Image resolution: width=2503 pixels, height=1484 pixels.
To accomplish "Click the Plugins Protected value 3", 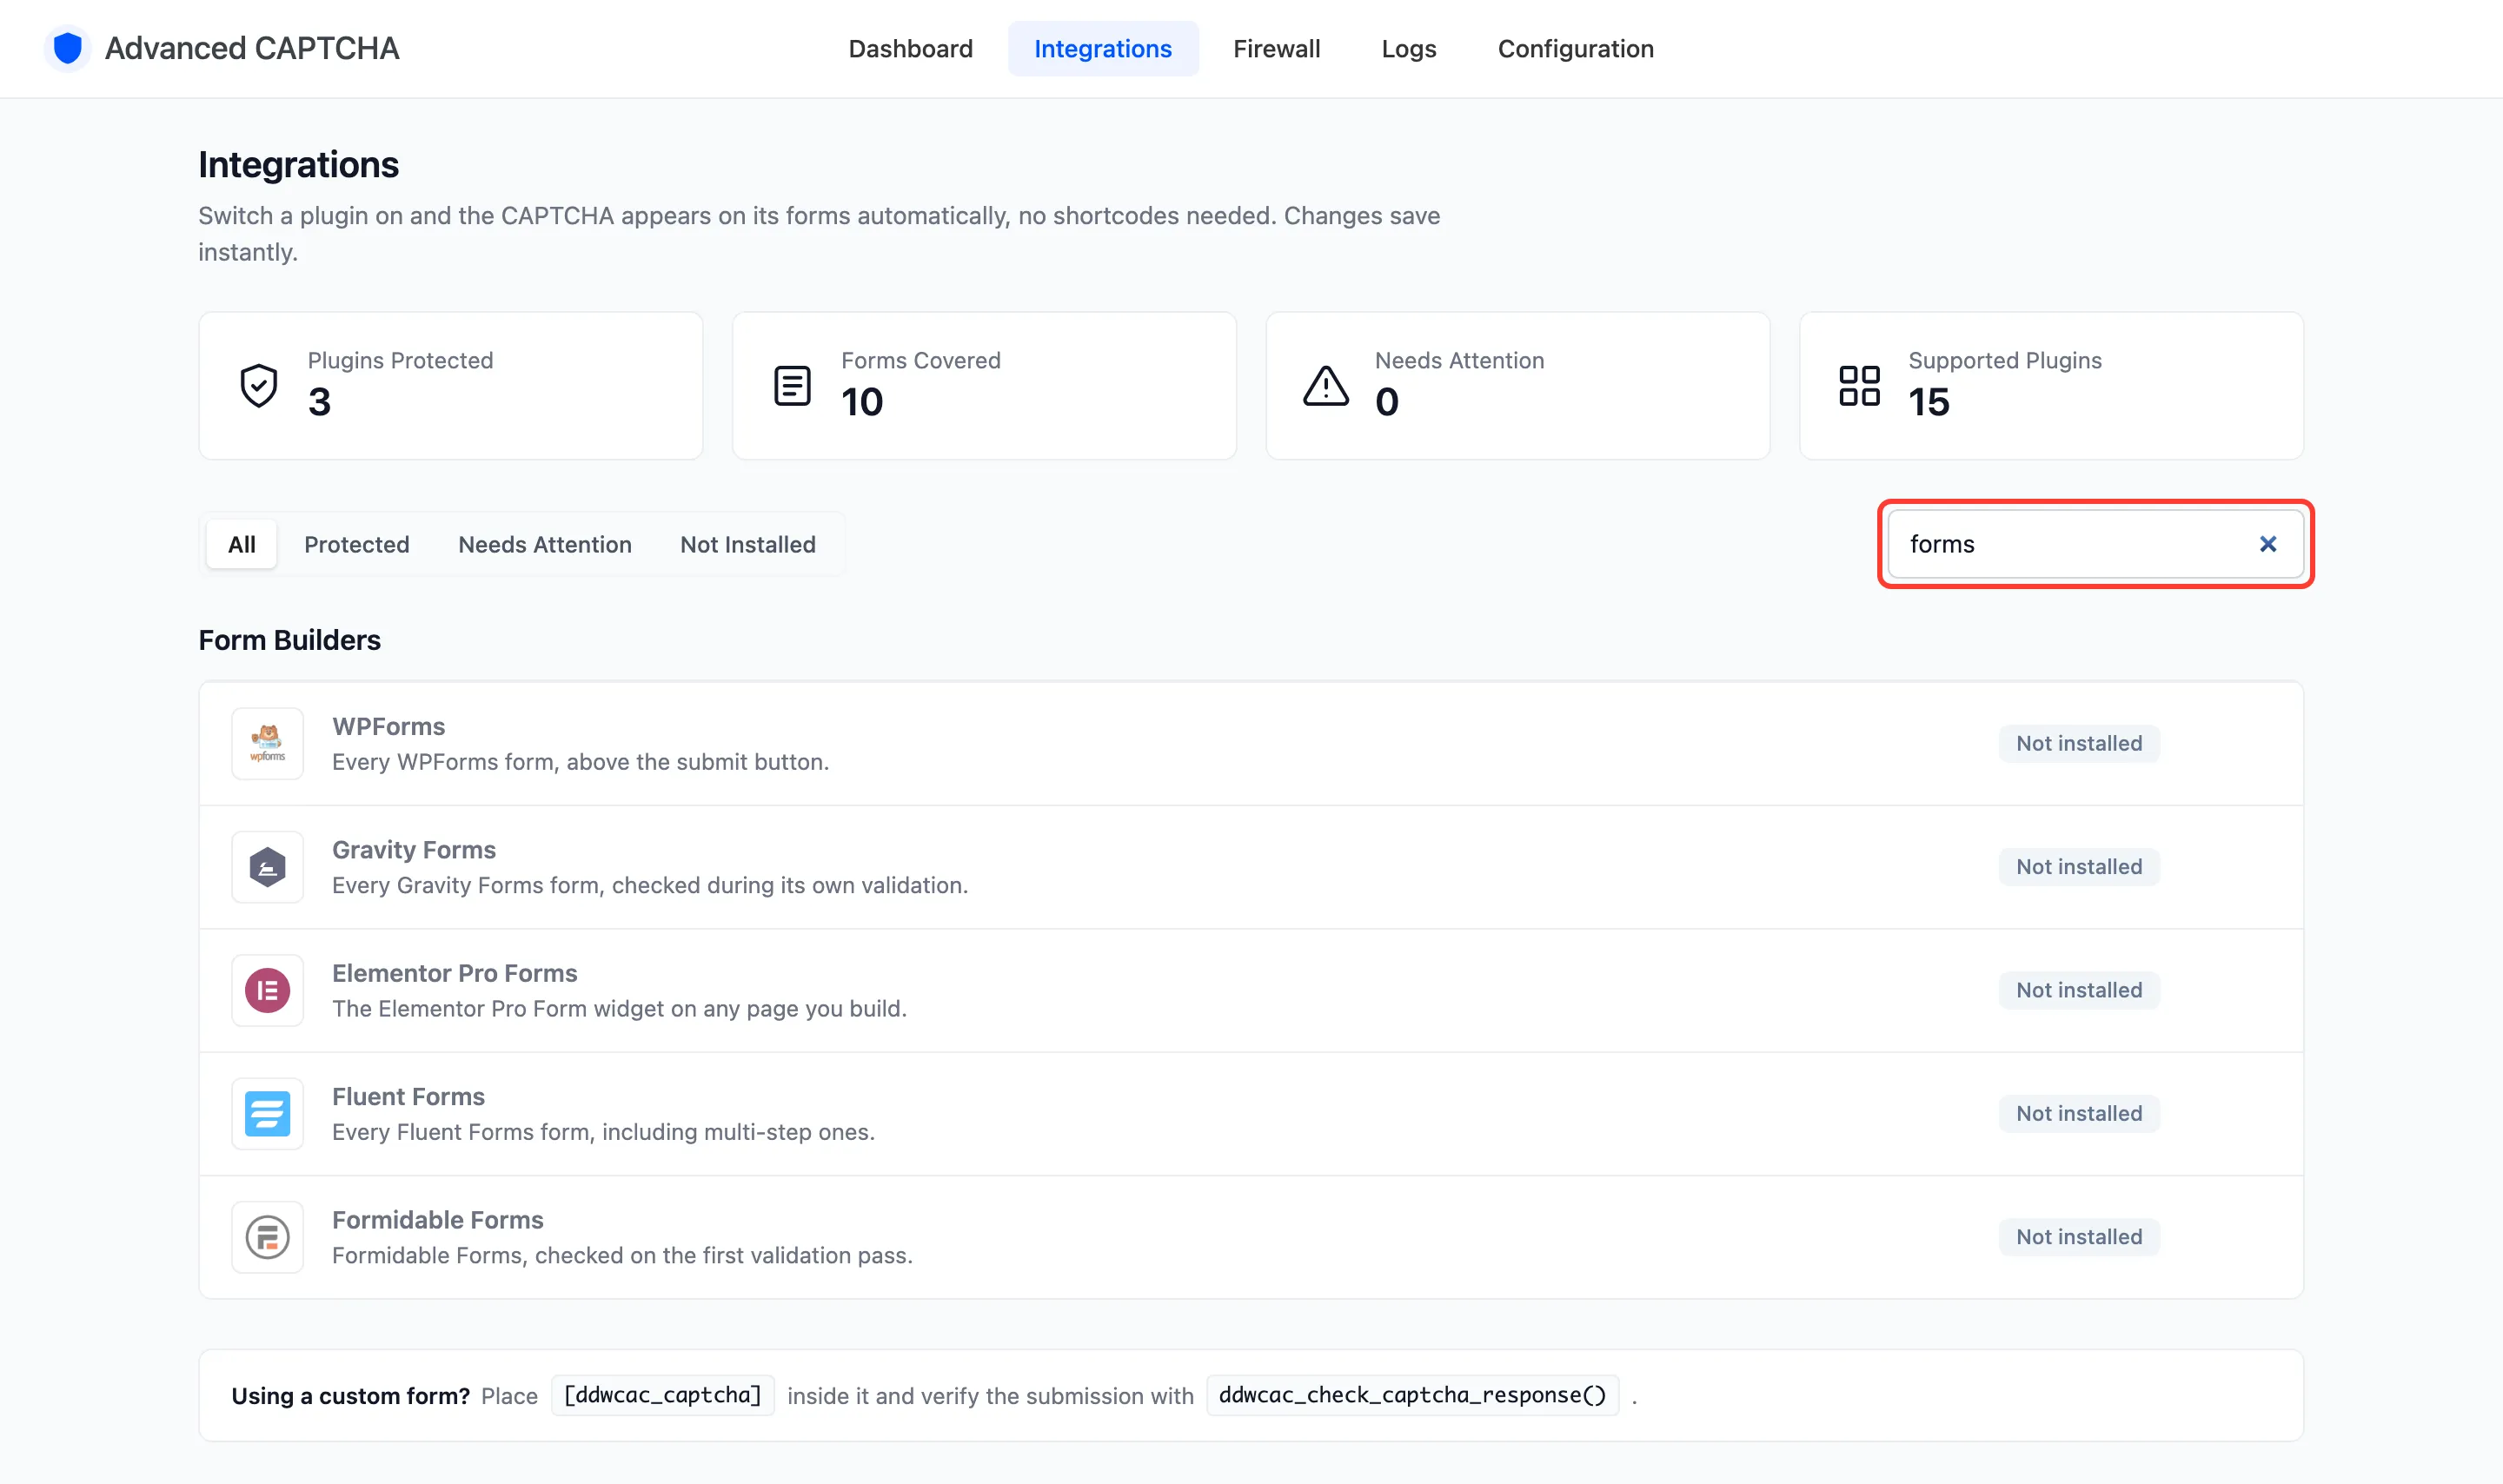I will pyautogui.click(x=319, y=402).
